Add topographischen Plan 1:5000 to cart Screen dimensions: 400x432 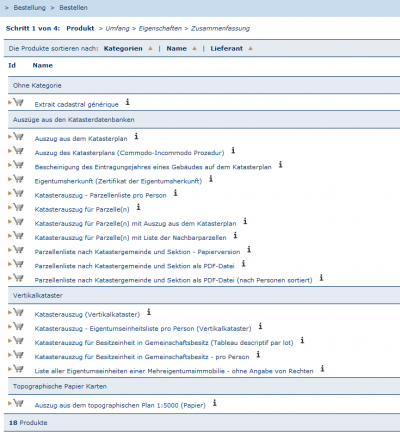coord(18,403)
